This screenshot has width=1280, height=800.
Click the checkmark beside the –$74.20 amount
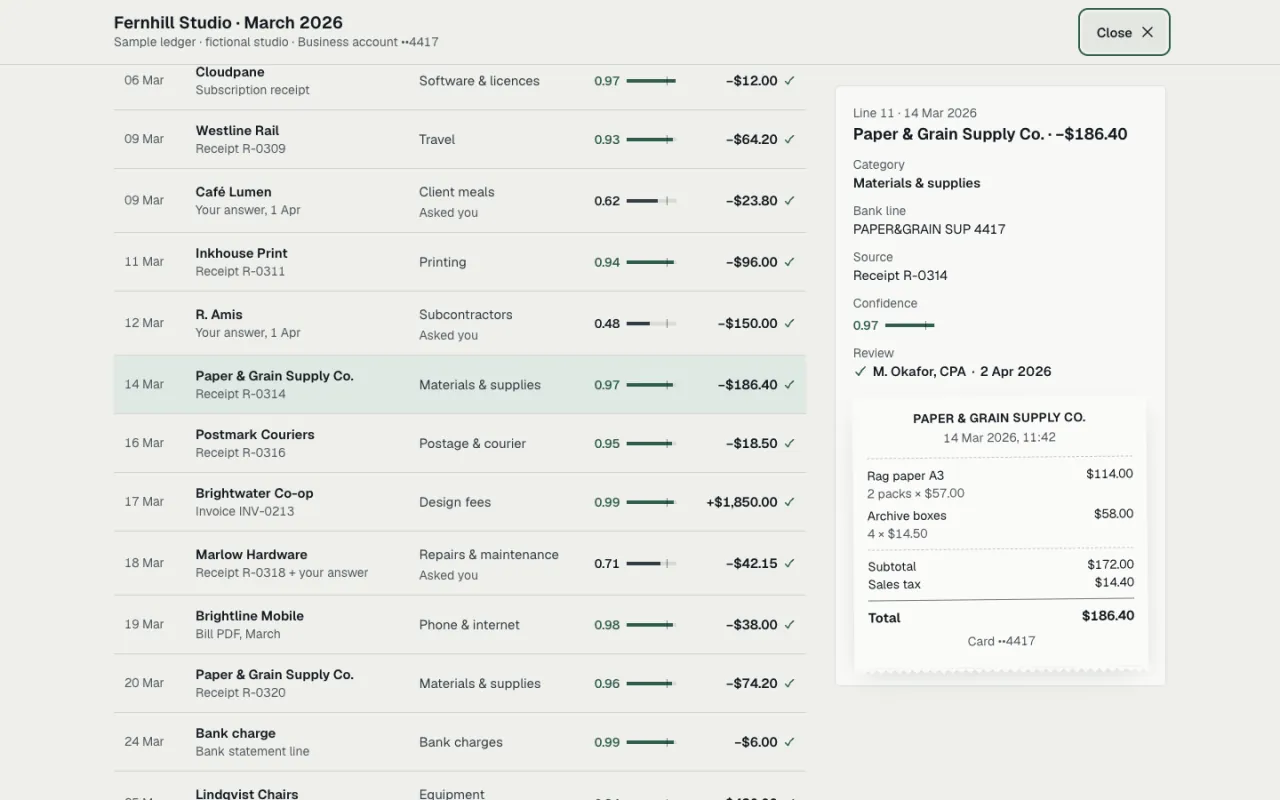(x=790, y=684)
